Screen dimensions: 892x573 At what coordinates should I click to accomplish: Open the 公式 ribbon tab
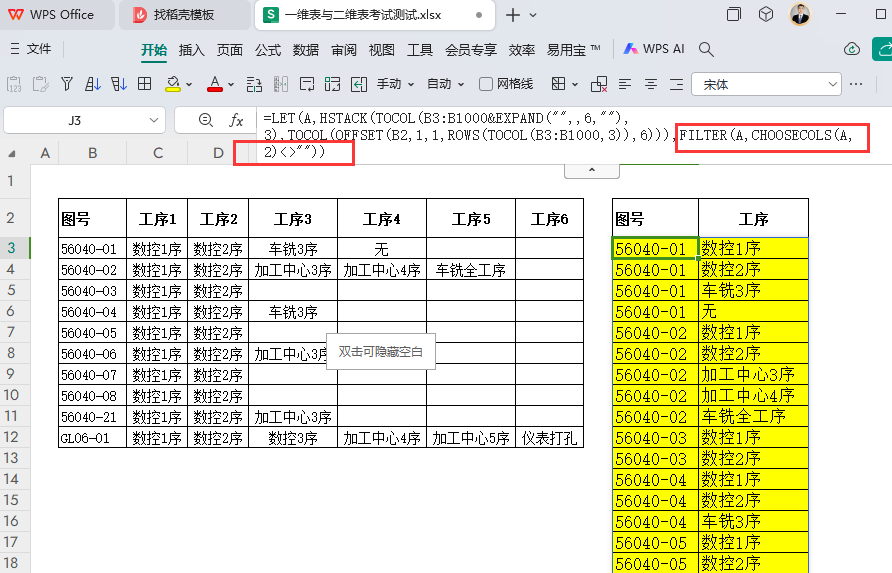[268, 50]
